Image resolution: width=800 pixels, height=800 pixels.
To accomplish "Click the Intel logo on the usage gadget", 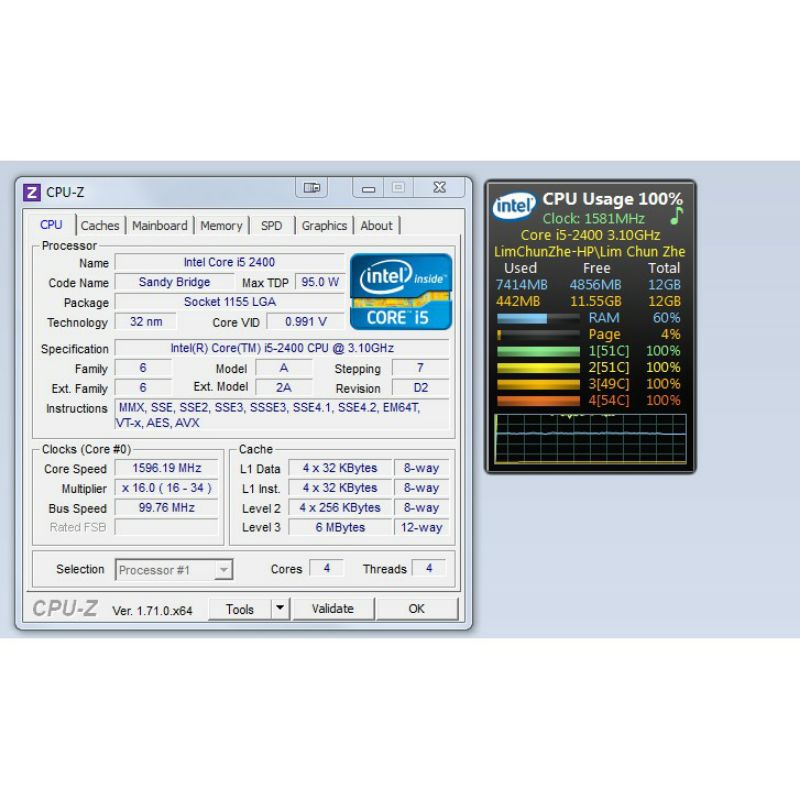I will coord(512,205).
